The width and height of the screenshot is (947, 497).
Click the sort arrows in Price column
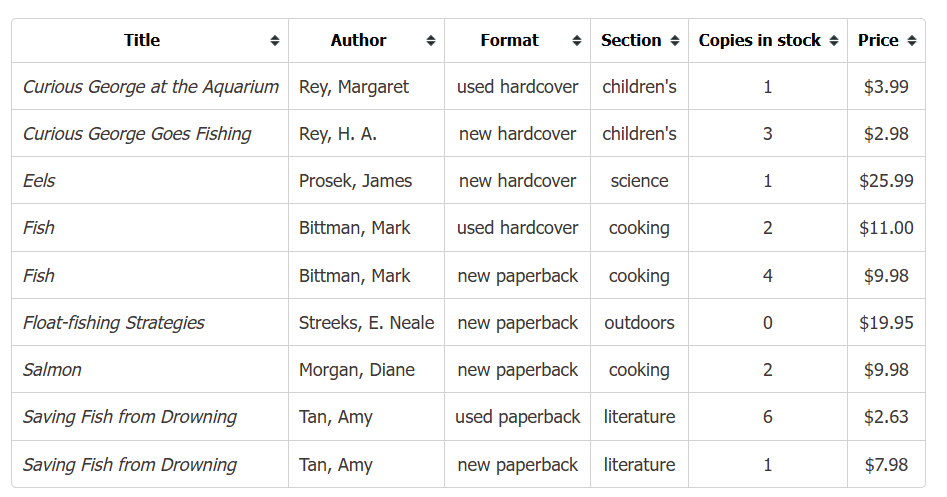pos(911,41)
